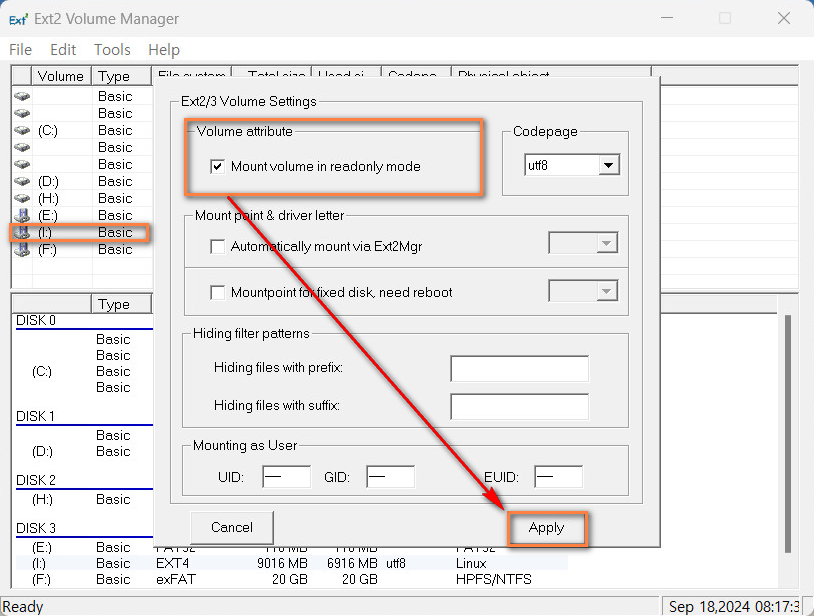Click the first unlabeled drive icon in volume list

tap(22, 96)
